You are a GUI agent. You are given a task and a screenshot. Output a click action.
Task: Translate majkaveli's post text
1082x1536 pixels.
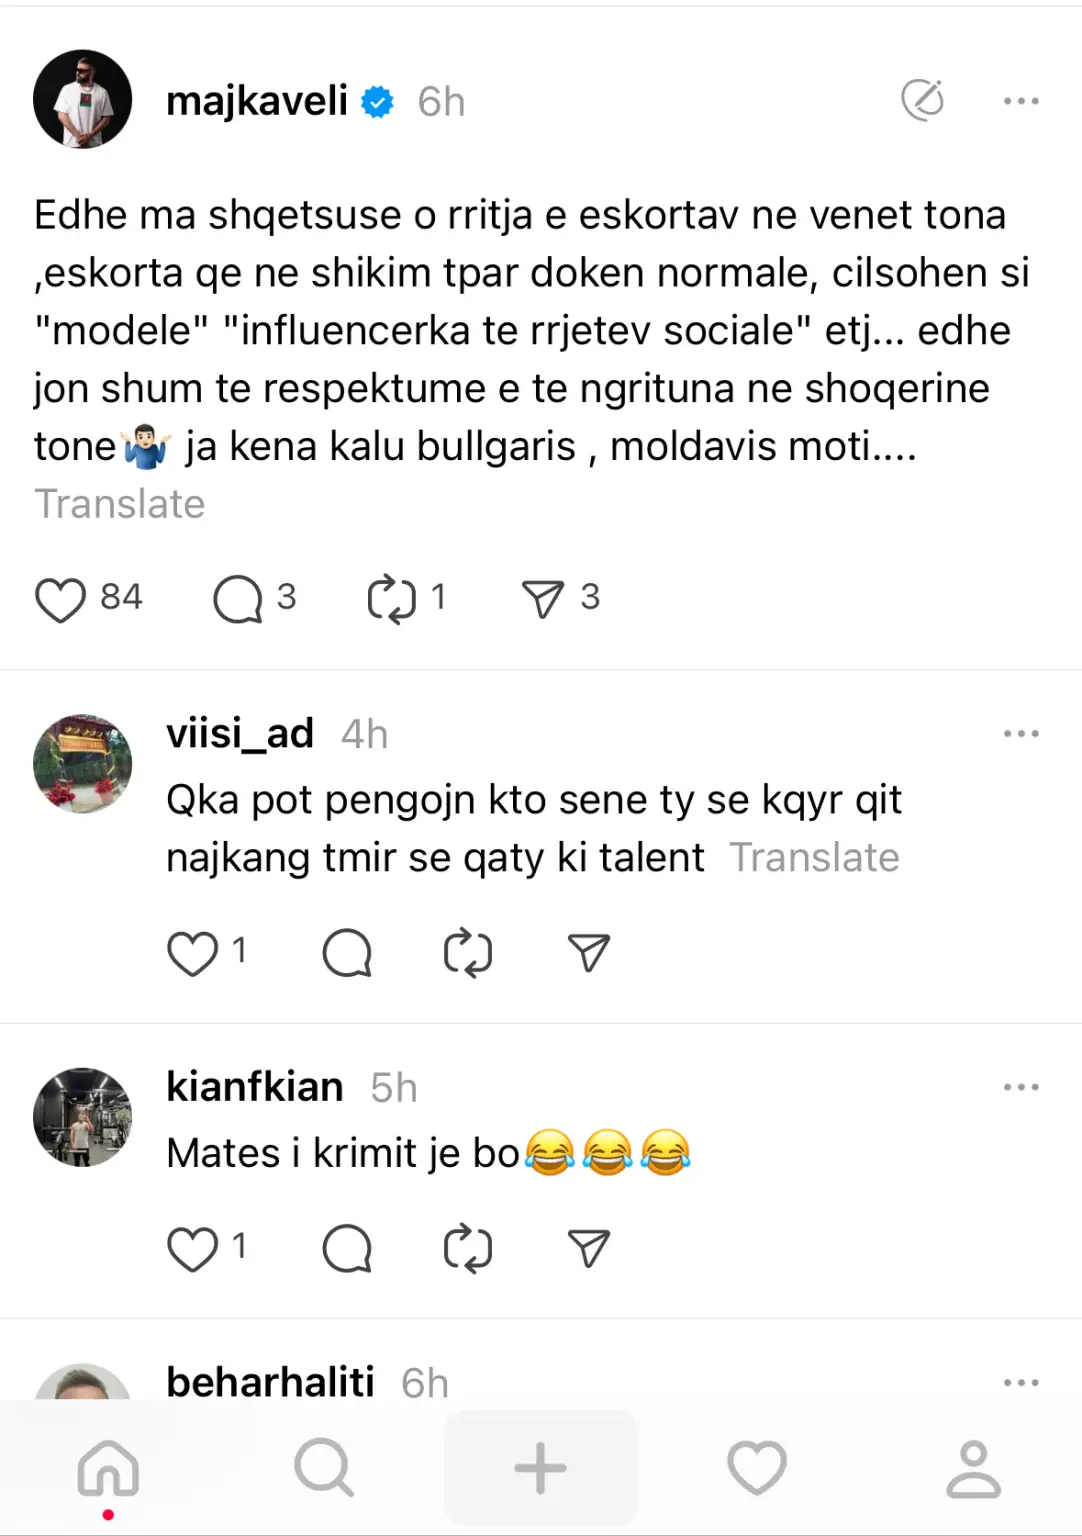coord(119,504)
